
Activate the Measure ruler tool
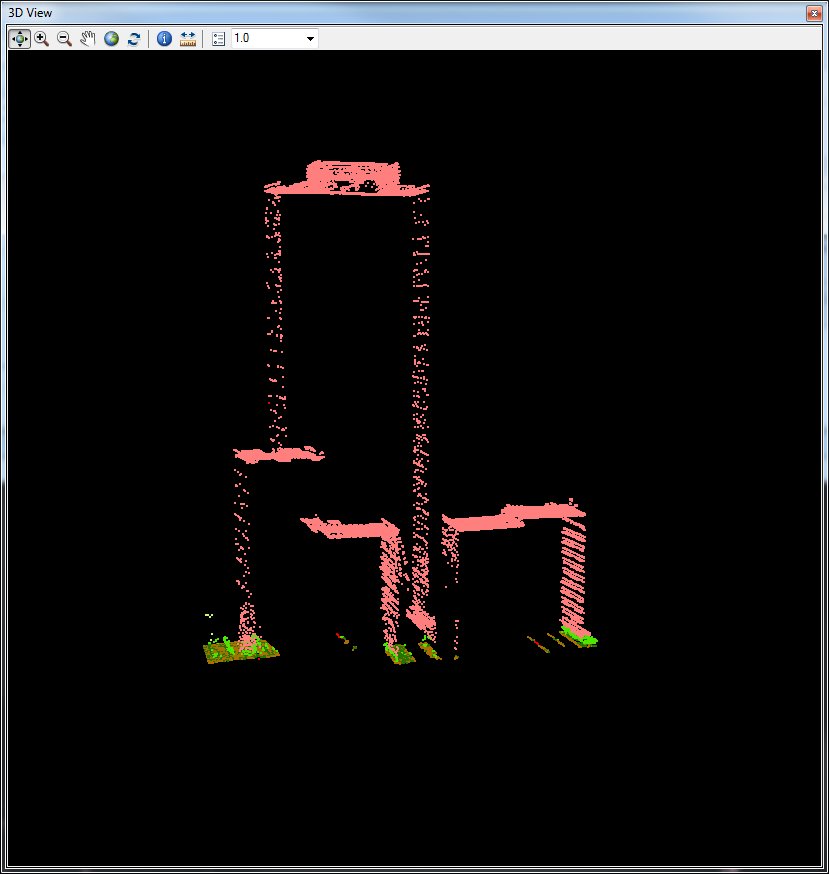tap(188, 38)
